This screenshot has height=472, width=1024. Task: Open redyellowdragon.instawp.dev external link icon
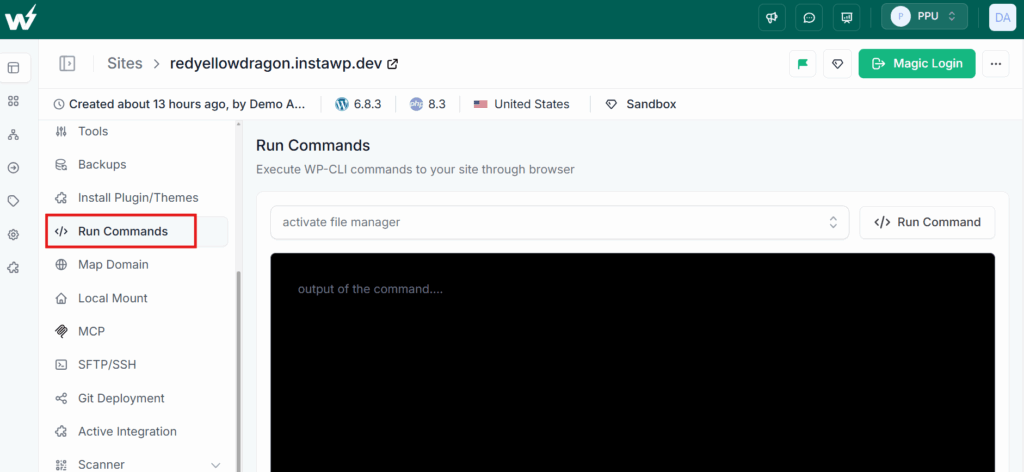click(393, 64)
